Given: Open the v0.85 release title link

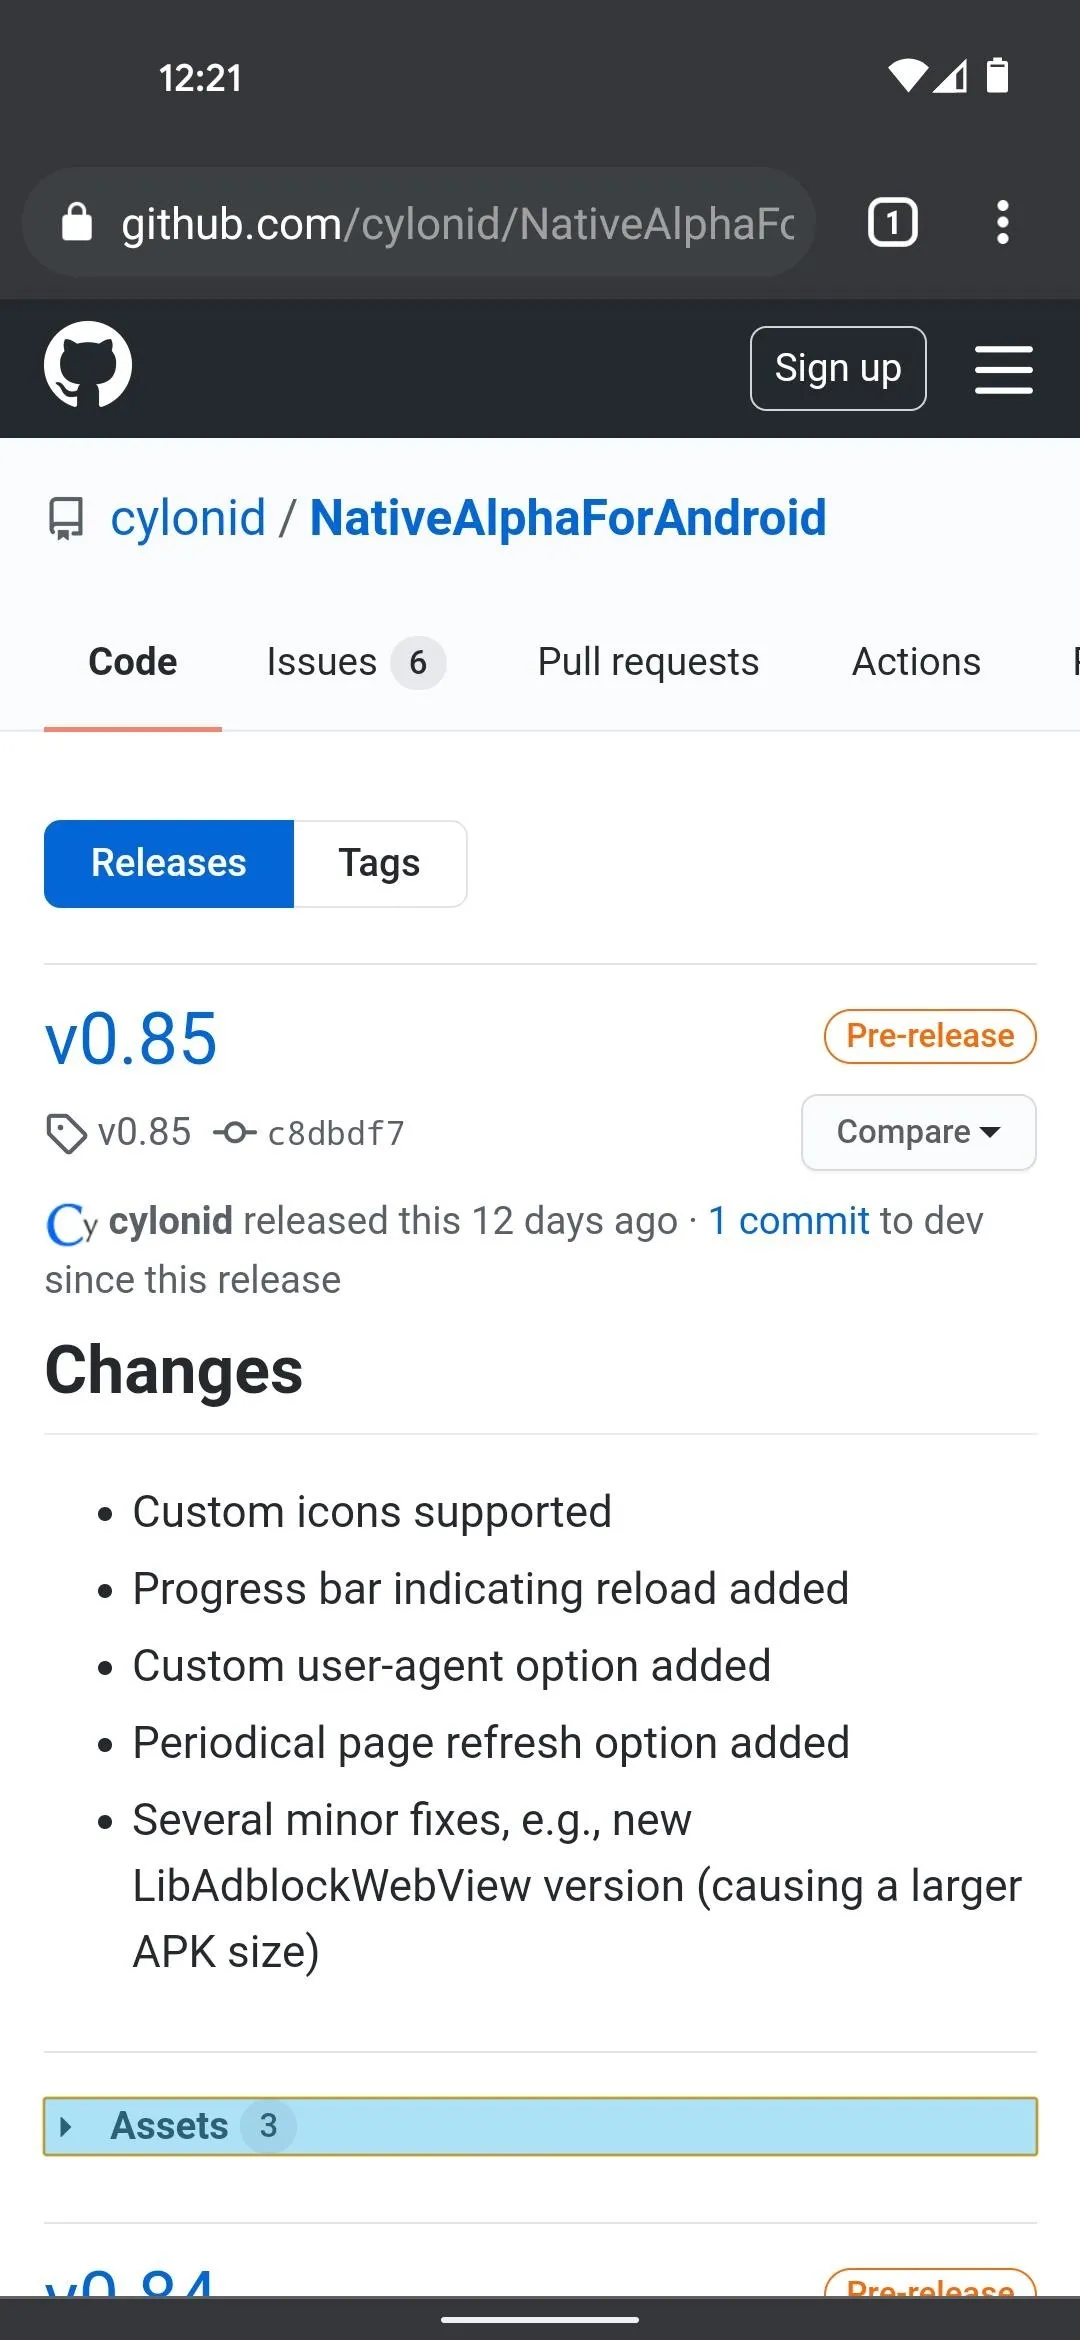Looking at the screenshot, I should click(x=131, y=1040).
